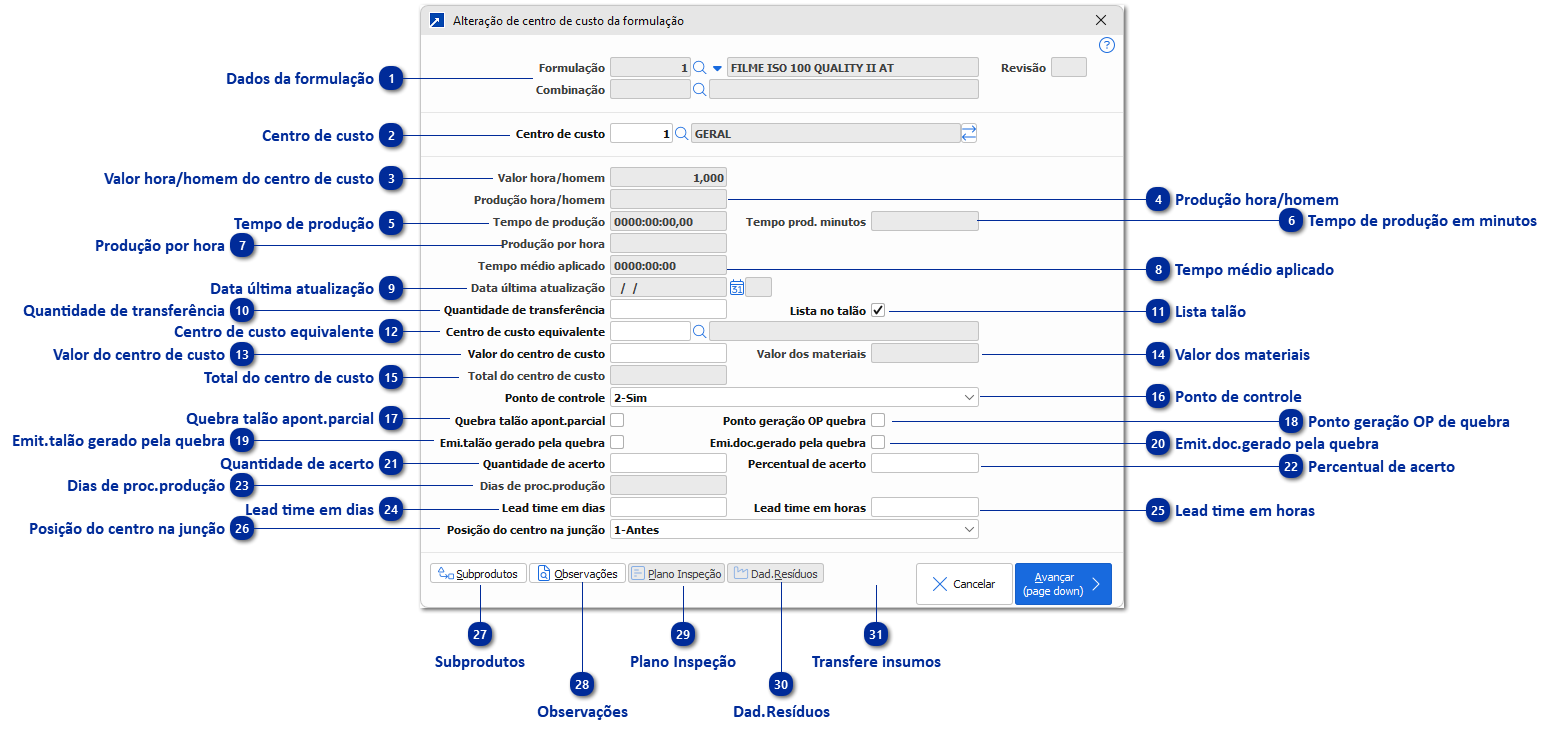
Task: Click the swap arrows icon beside GERAL
Action: [x=968, y=133]
